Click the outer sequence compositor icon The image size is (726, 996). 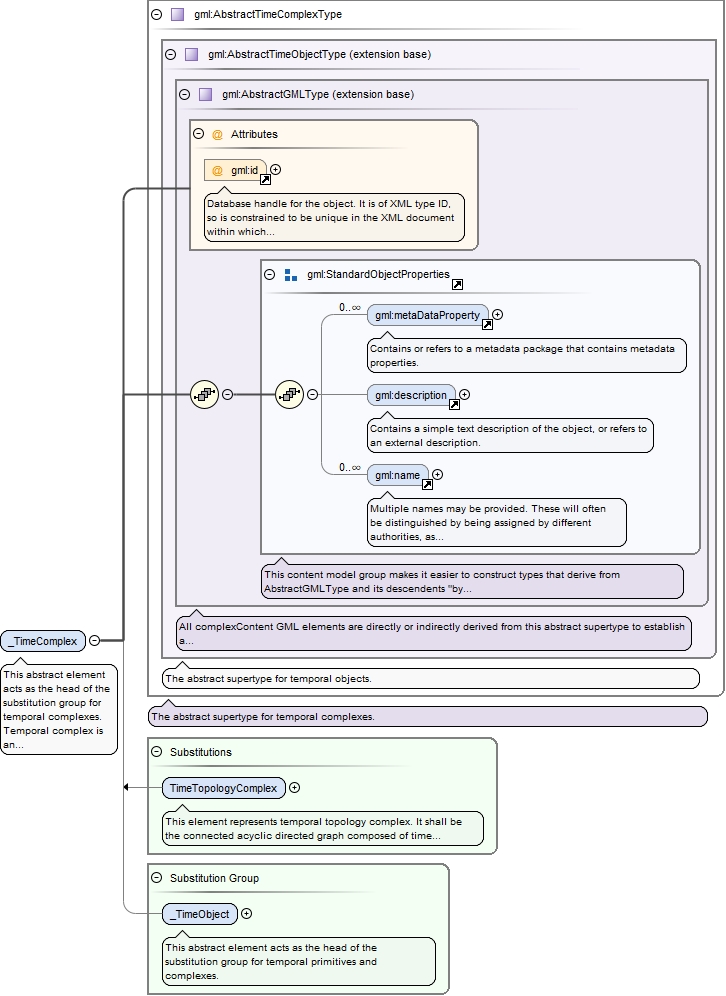click(x=205, y=394)
